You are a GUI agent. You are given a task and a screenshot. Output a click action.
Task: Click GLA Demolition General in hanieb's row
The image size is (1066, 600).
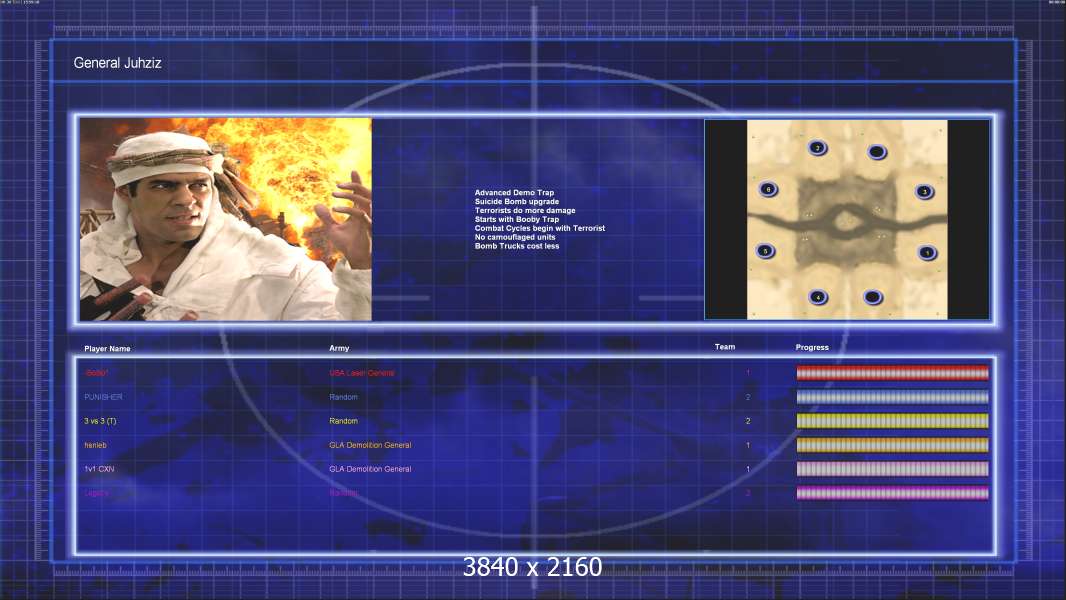370,445
